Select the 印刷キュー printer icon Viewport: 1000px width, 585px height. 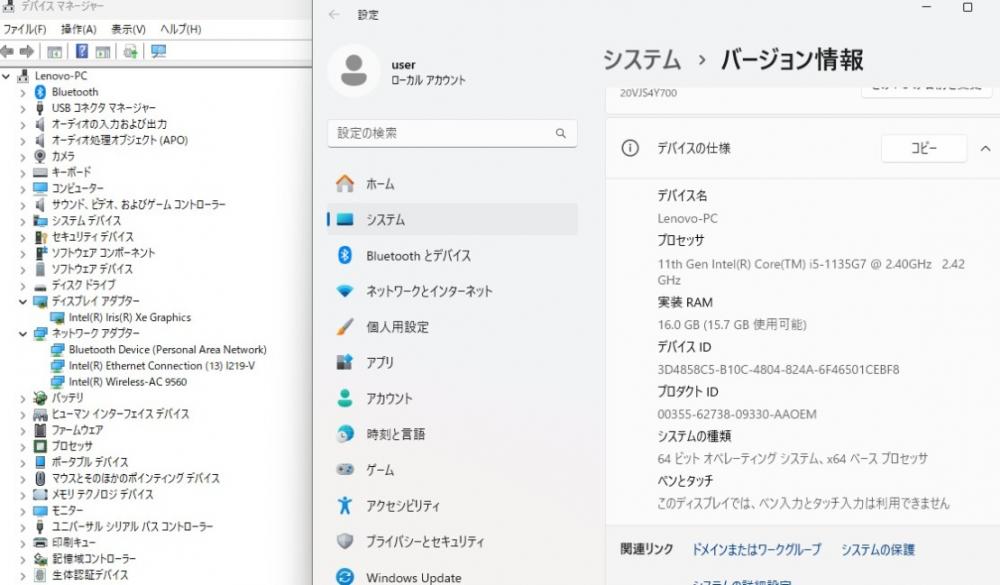[40, 542]
